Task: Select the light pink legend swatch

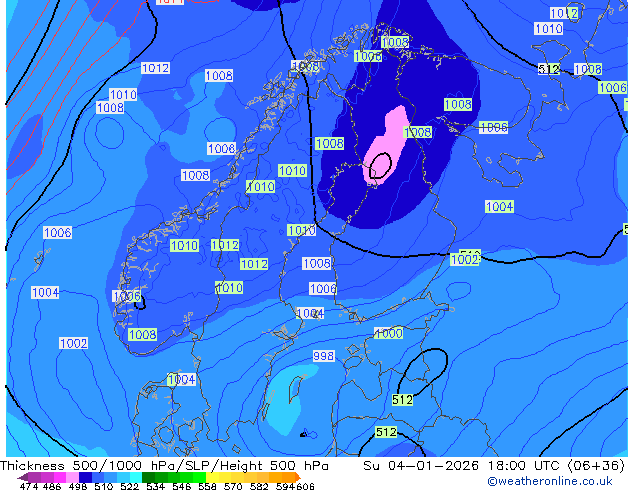Action: tap(72, 477)
